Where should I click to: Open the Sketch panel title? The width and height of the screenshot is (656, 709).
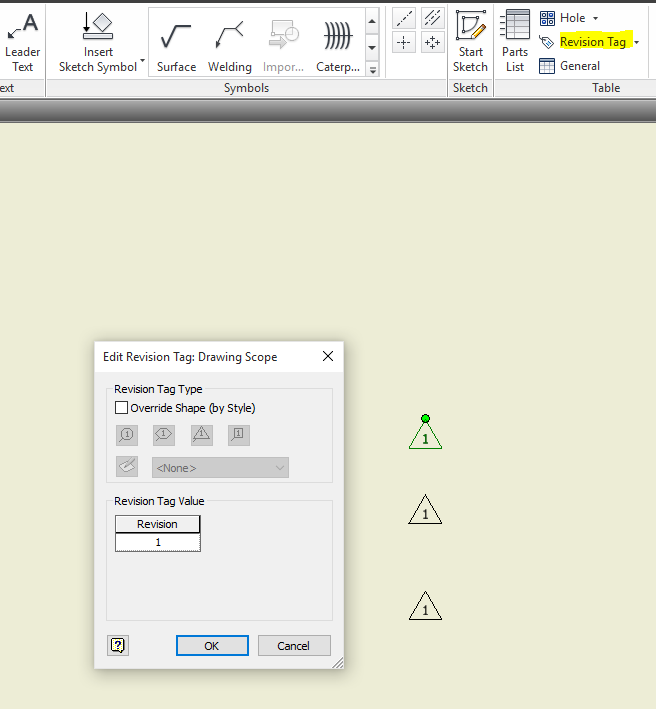pyautogui.click(x=470, y=88)
